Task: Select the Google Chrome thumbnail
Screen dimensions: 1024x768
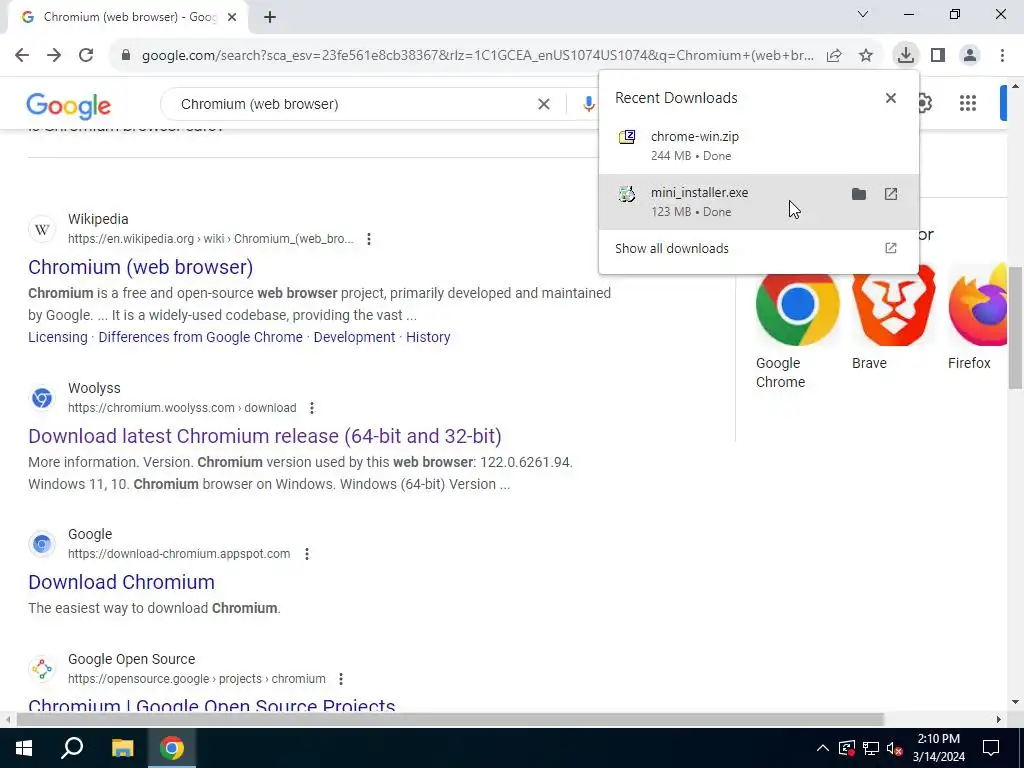Action: [797, 304]
